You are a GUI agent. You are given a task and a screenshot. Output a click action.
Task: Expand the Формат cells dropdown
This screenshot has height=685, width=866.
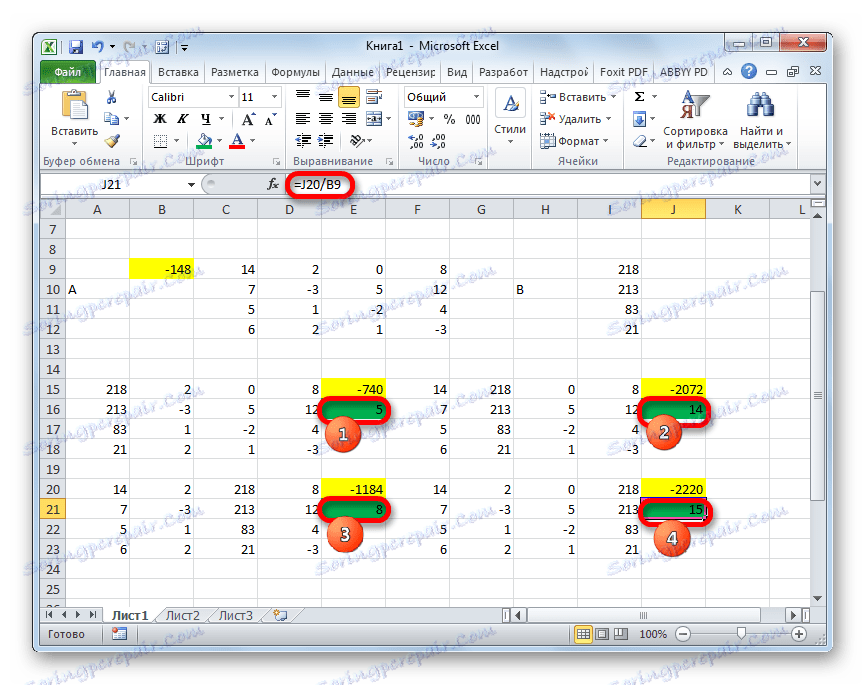(605, 141)
